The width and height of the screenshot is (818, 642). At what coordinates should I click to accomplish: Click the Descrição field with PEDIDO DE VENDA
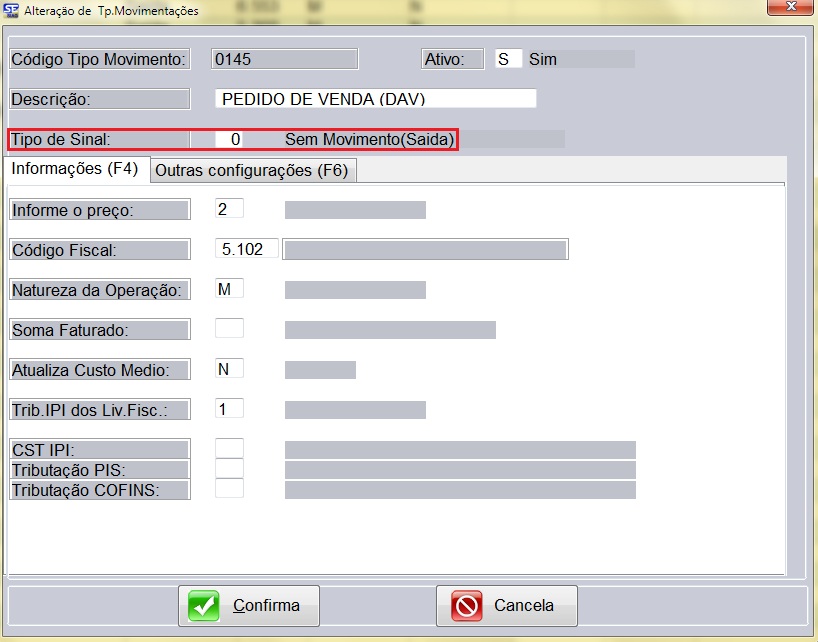coord(375,99)
